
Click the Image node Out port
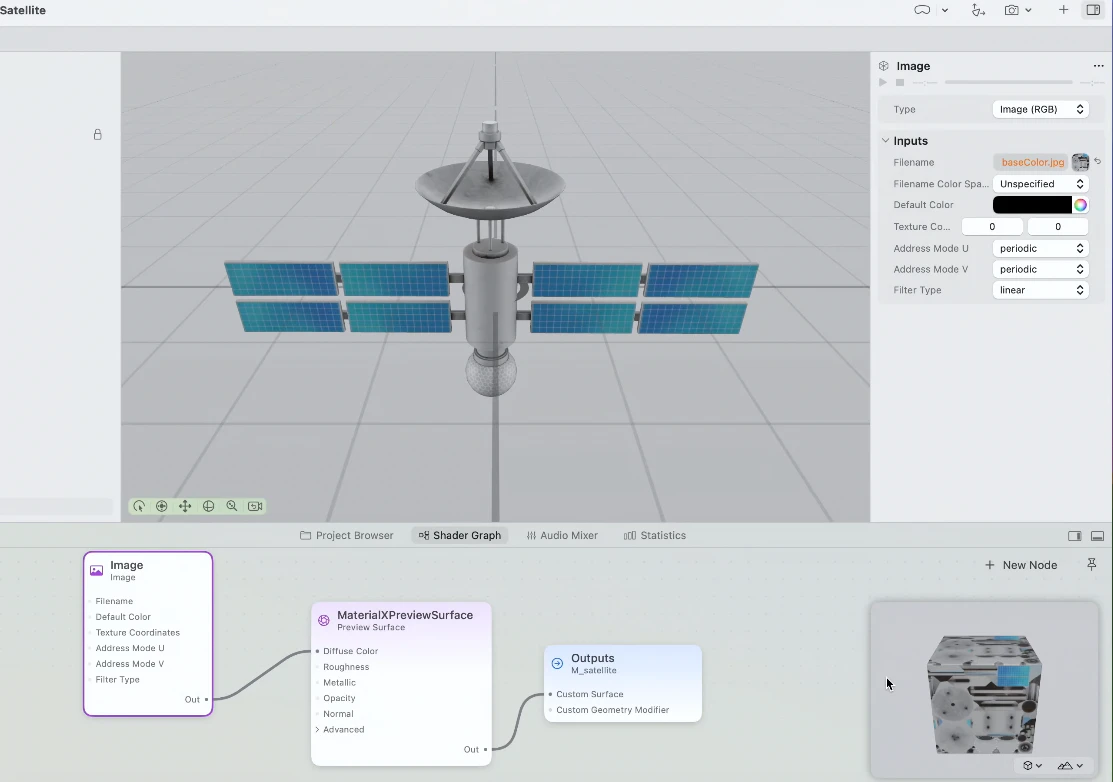tap(207, 700)
